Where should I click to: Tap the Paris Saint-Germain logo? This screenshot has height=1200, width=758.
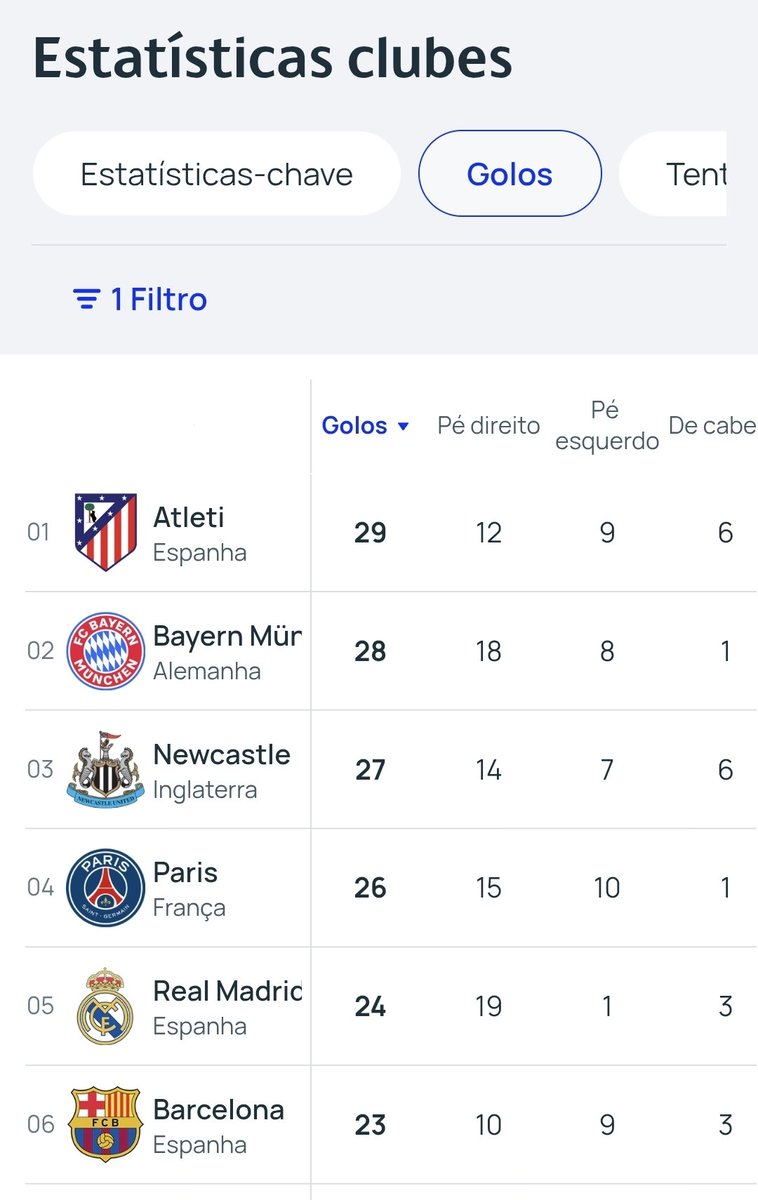pyautogui.click(x=105, y=888)
